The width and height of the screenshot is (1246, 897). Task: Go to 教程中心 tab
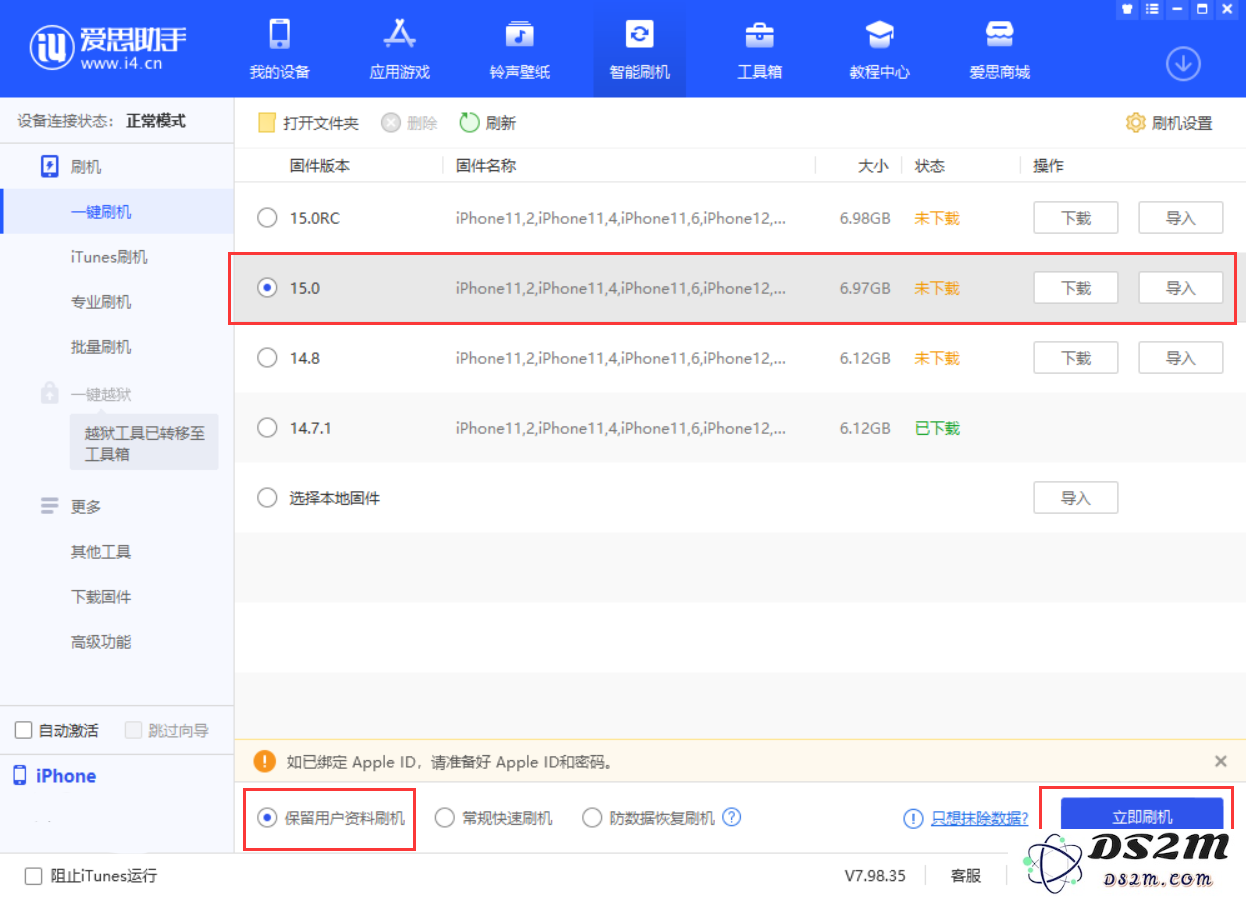click(879, 48)
